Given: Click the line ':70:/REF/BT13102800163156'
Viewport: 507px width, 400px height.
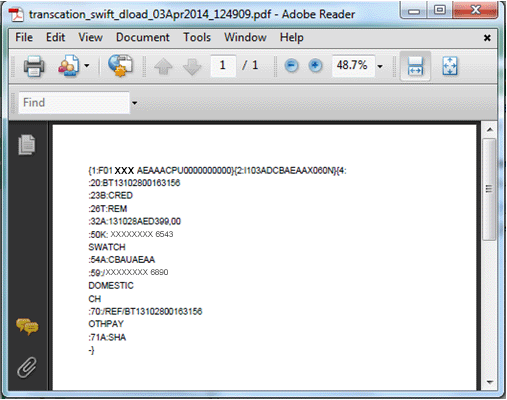Looking at the screenshot, I should coord(145,311).
